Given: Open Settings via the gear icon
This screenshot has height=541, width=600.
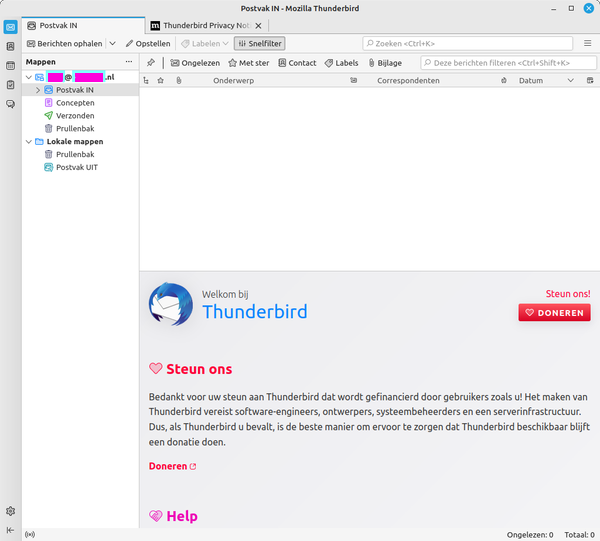Looking at the screenshot, I should [10, 511].
